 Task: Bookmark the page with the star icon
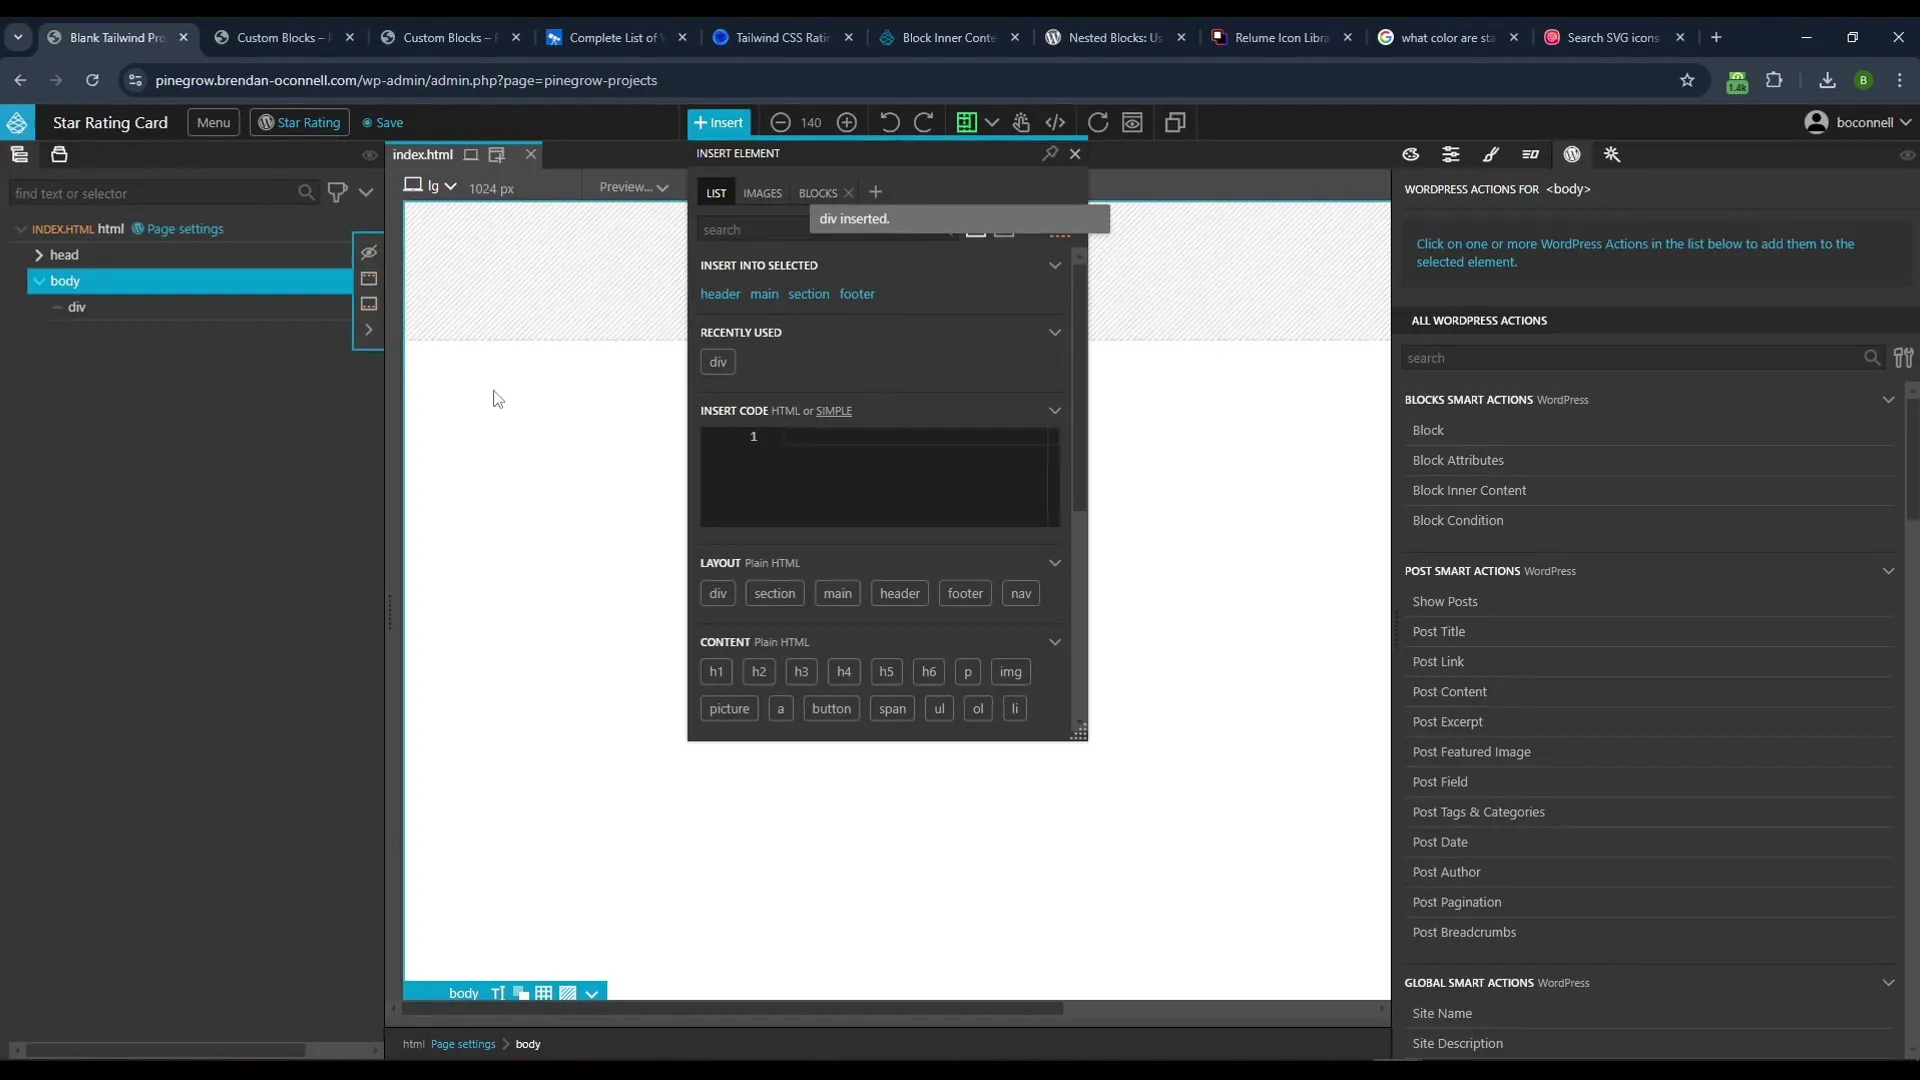(1687, 80)
